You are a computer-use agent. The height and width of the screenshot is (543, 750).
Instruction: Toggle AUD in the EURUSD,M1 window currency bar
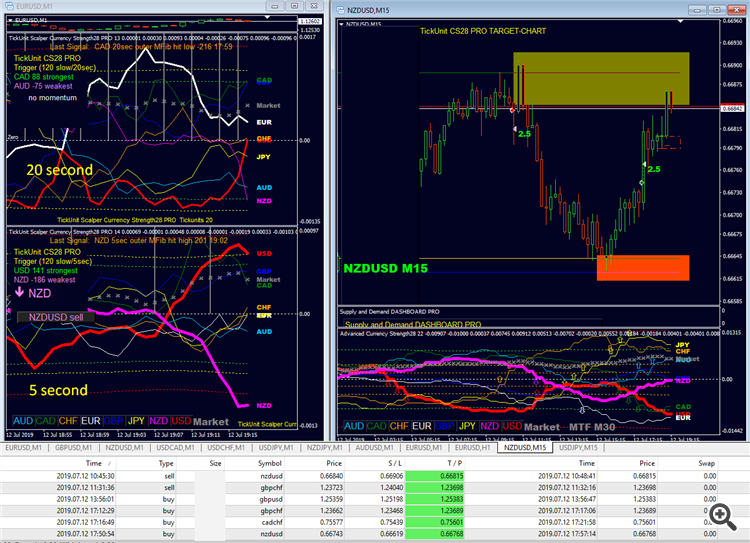pos(22,421)
